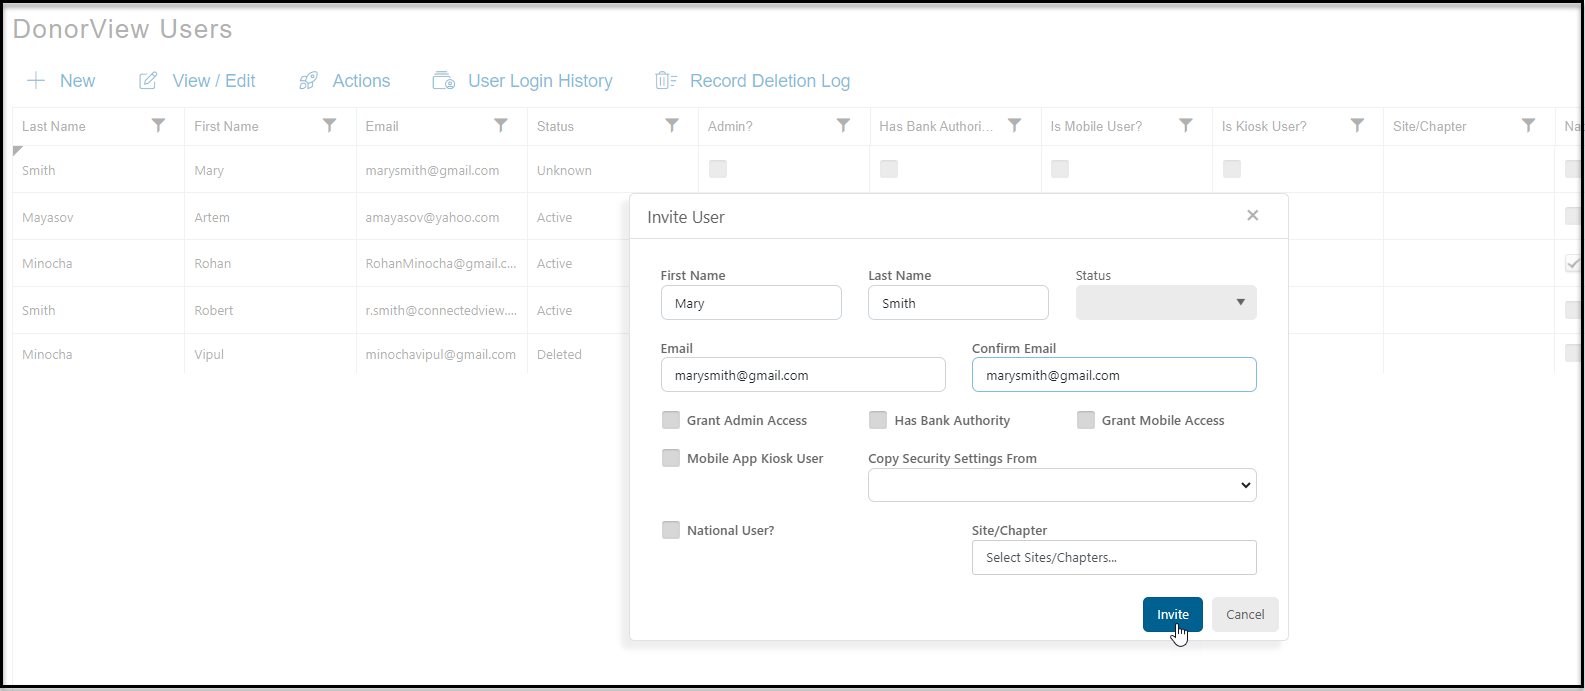Toggle Is Mobile User checkbox for Mary Smith
Screen dimensions: 1585x691
pos(1060,169)
